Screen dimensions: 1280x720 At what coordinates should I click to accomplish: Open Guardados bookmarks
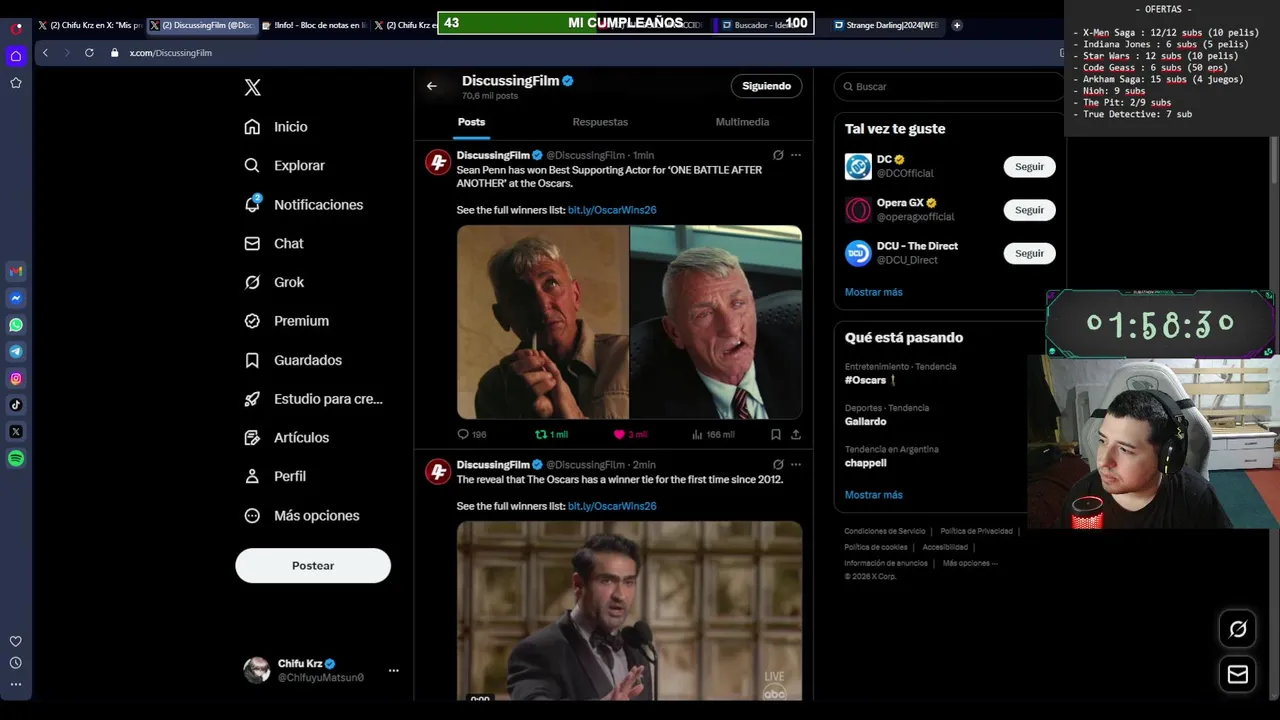[293, 360]
